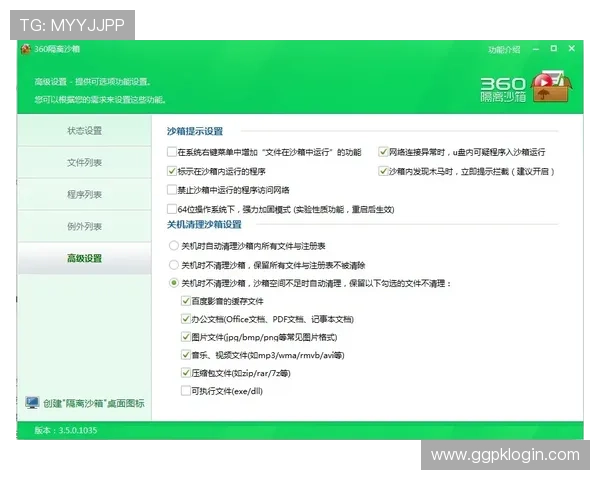Uncheck 图片文件(jpg/bmp/png) checkbox
Image resolution: width=600 pixels, height=480 pixels.
[x=186, y=337]
